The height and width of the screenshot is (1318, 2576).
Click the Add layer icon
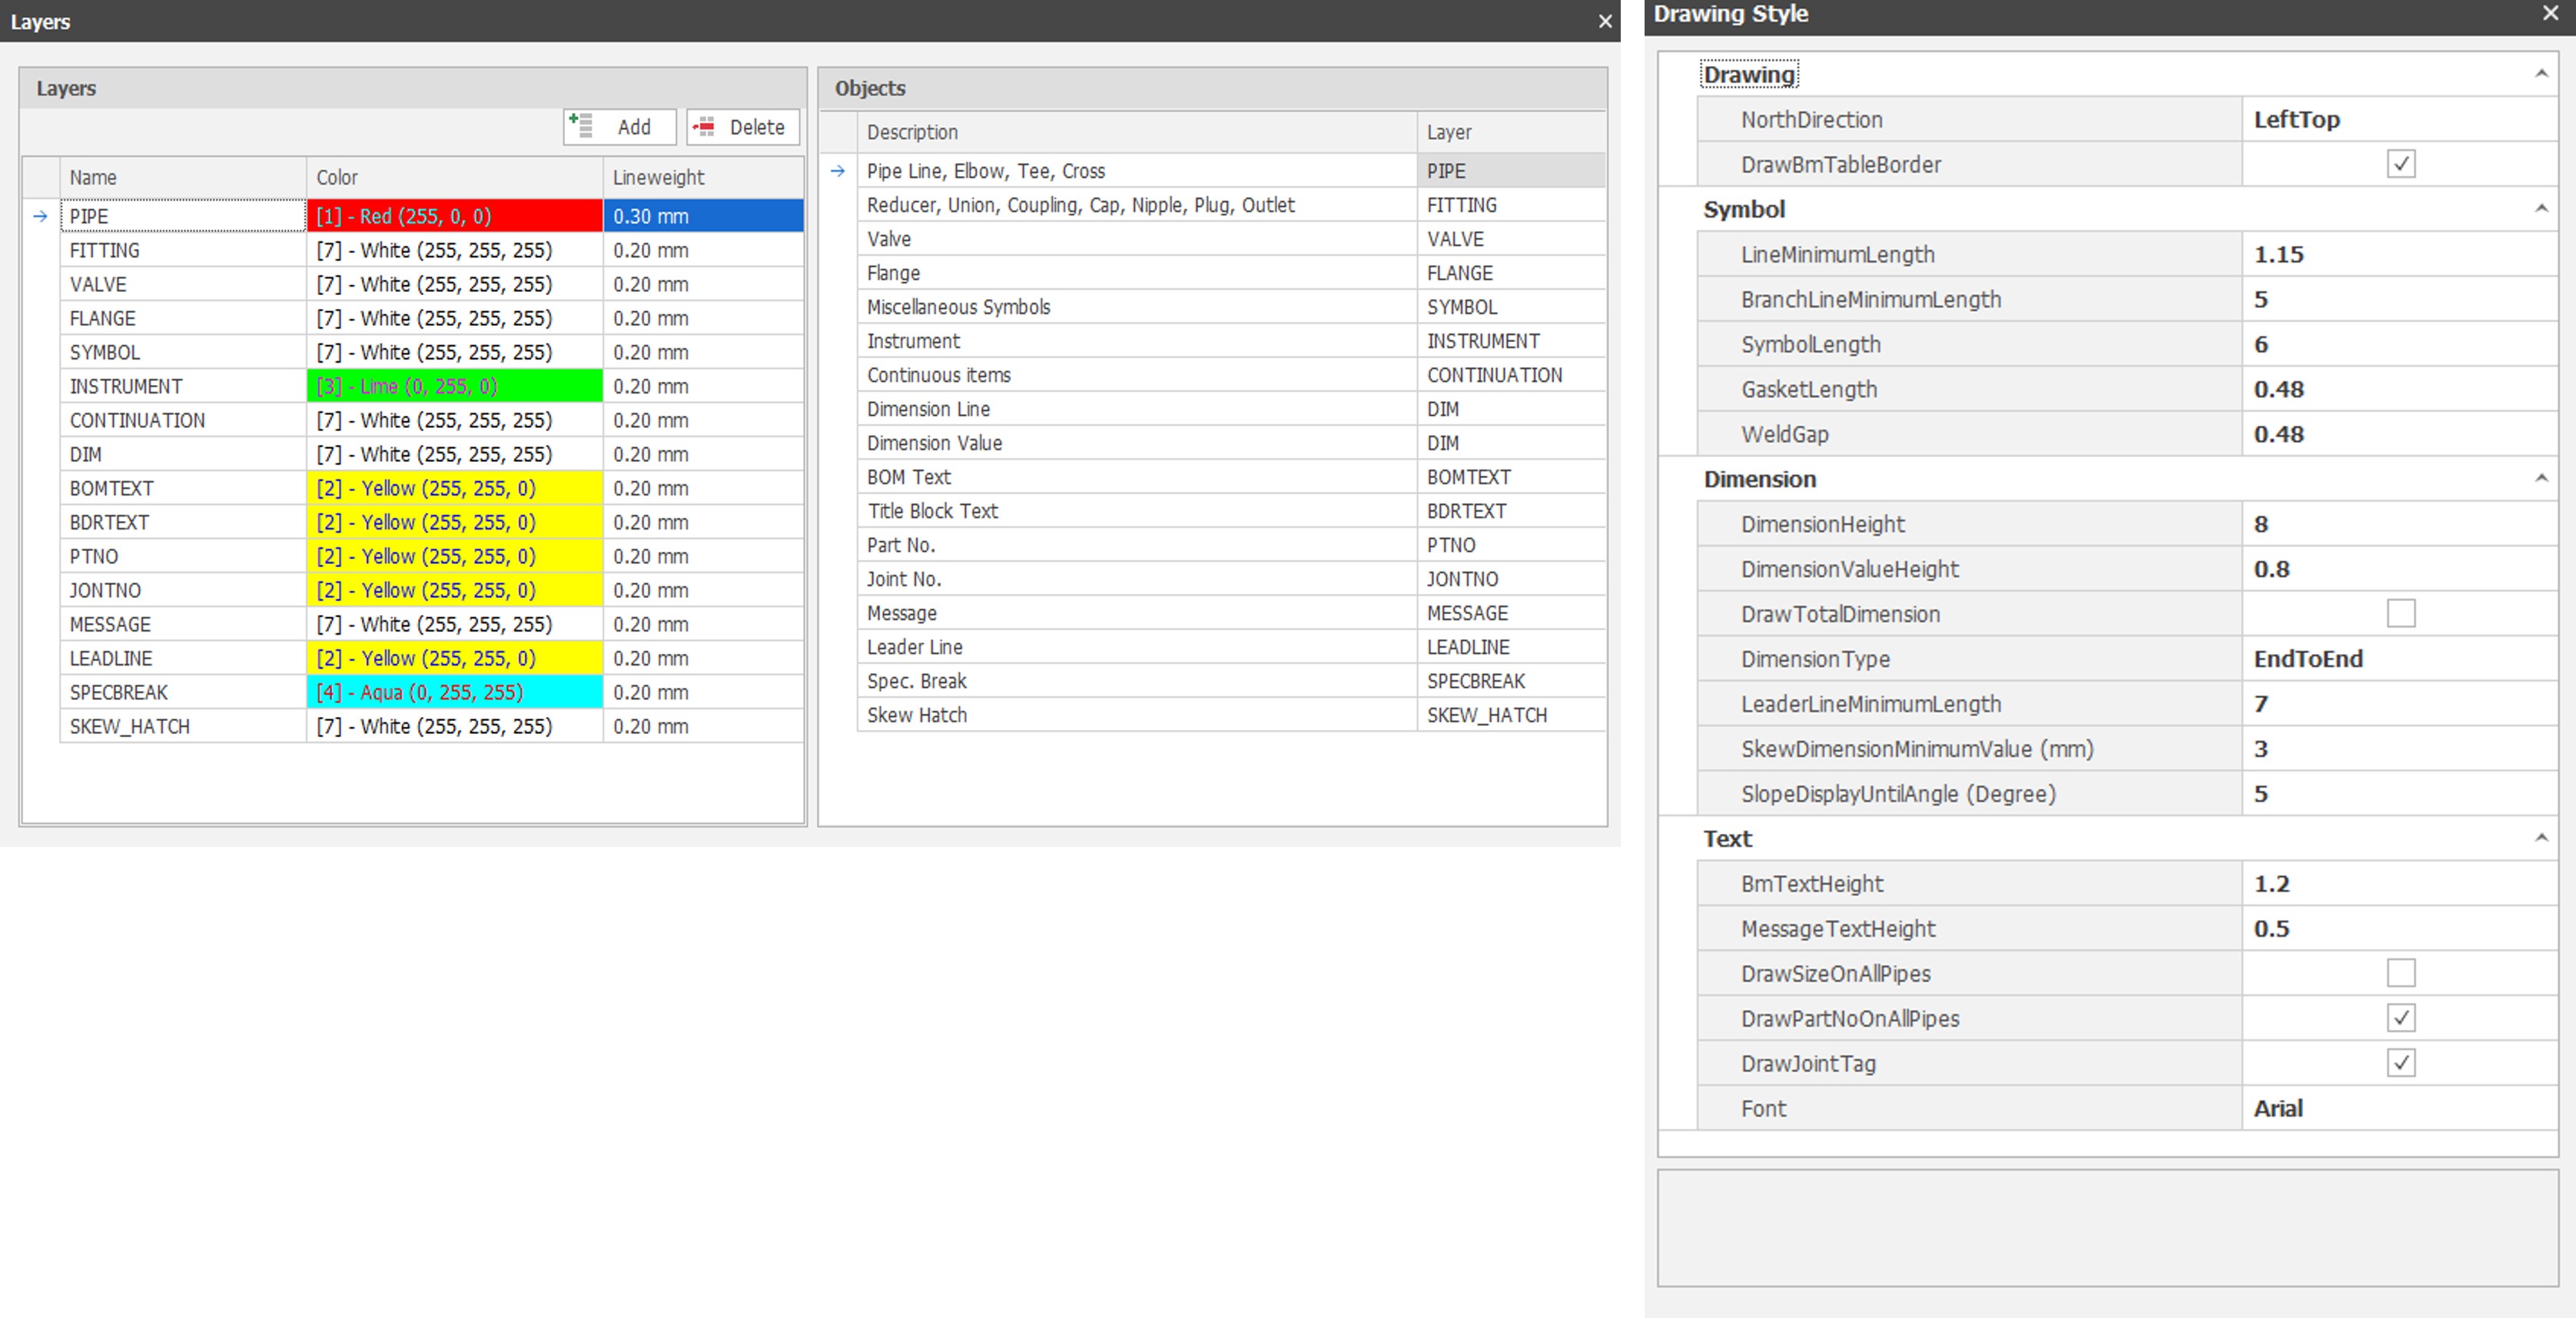(x=581, y=126)
